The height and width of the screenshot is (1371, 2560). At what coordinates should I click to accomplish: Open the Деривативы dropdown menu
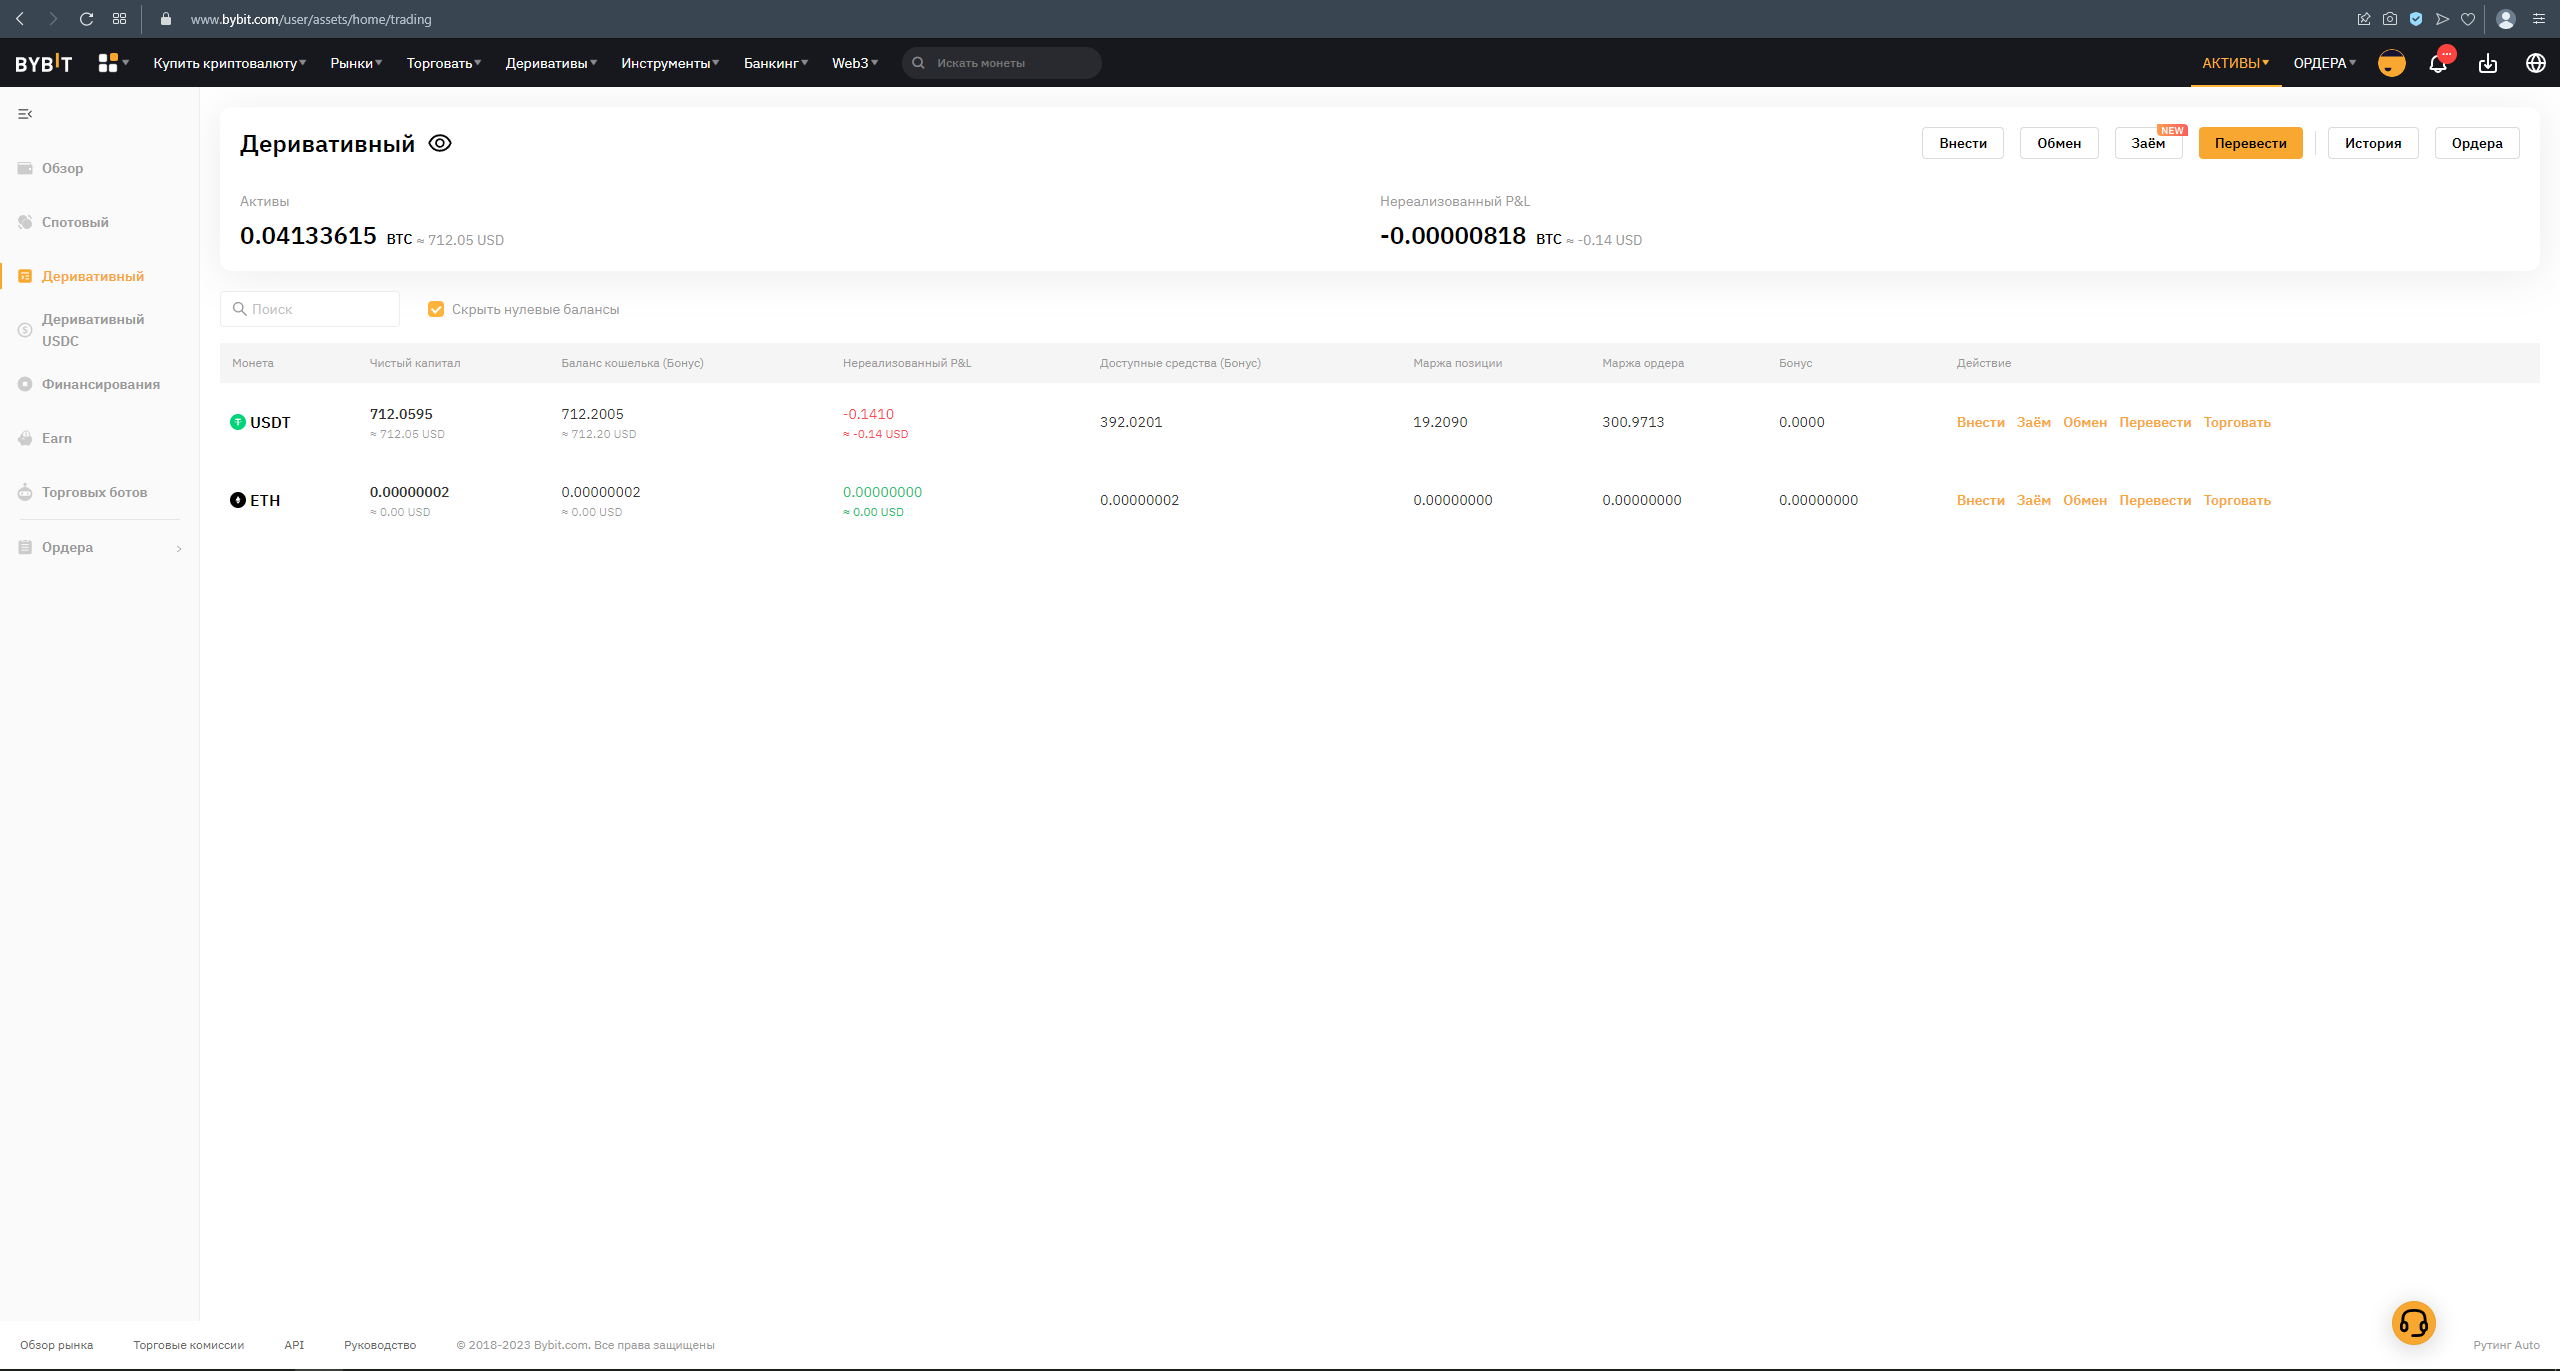(551, 63)
